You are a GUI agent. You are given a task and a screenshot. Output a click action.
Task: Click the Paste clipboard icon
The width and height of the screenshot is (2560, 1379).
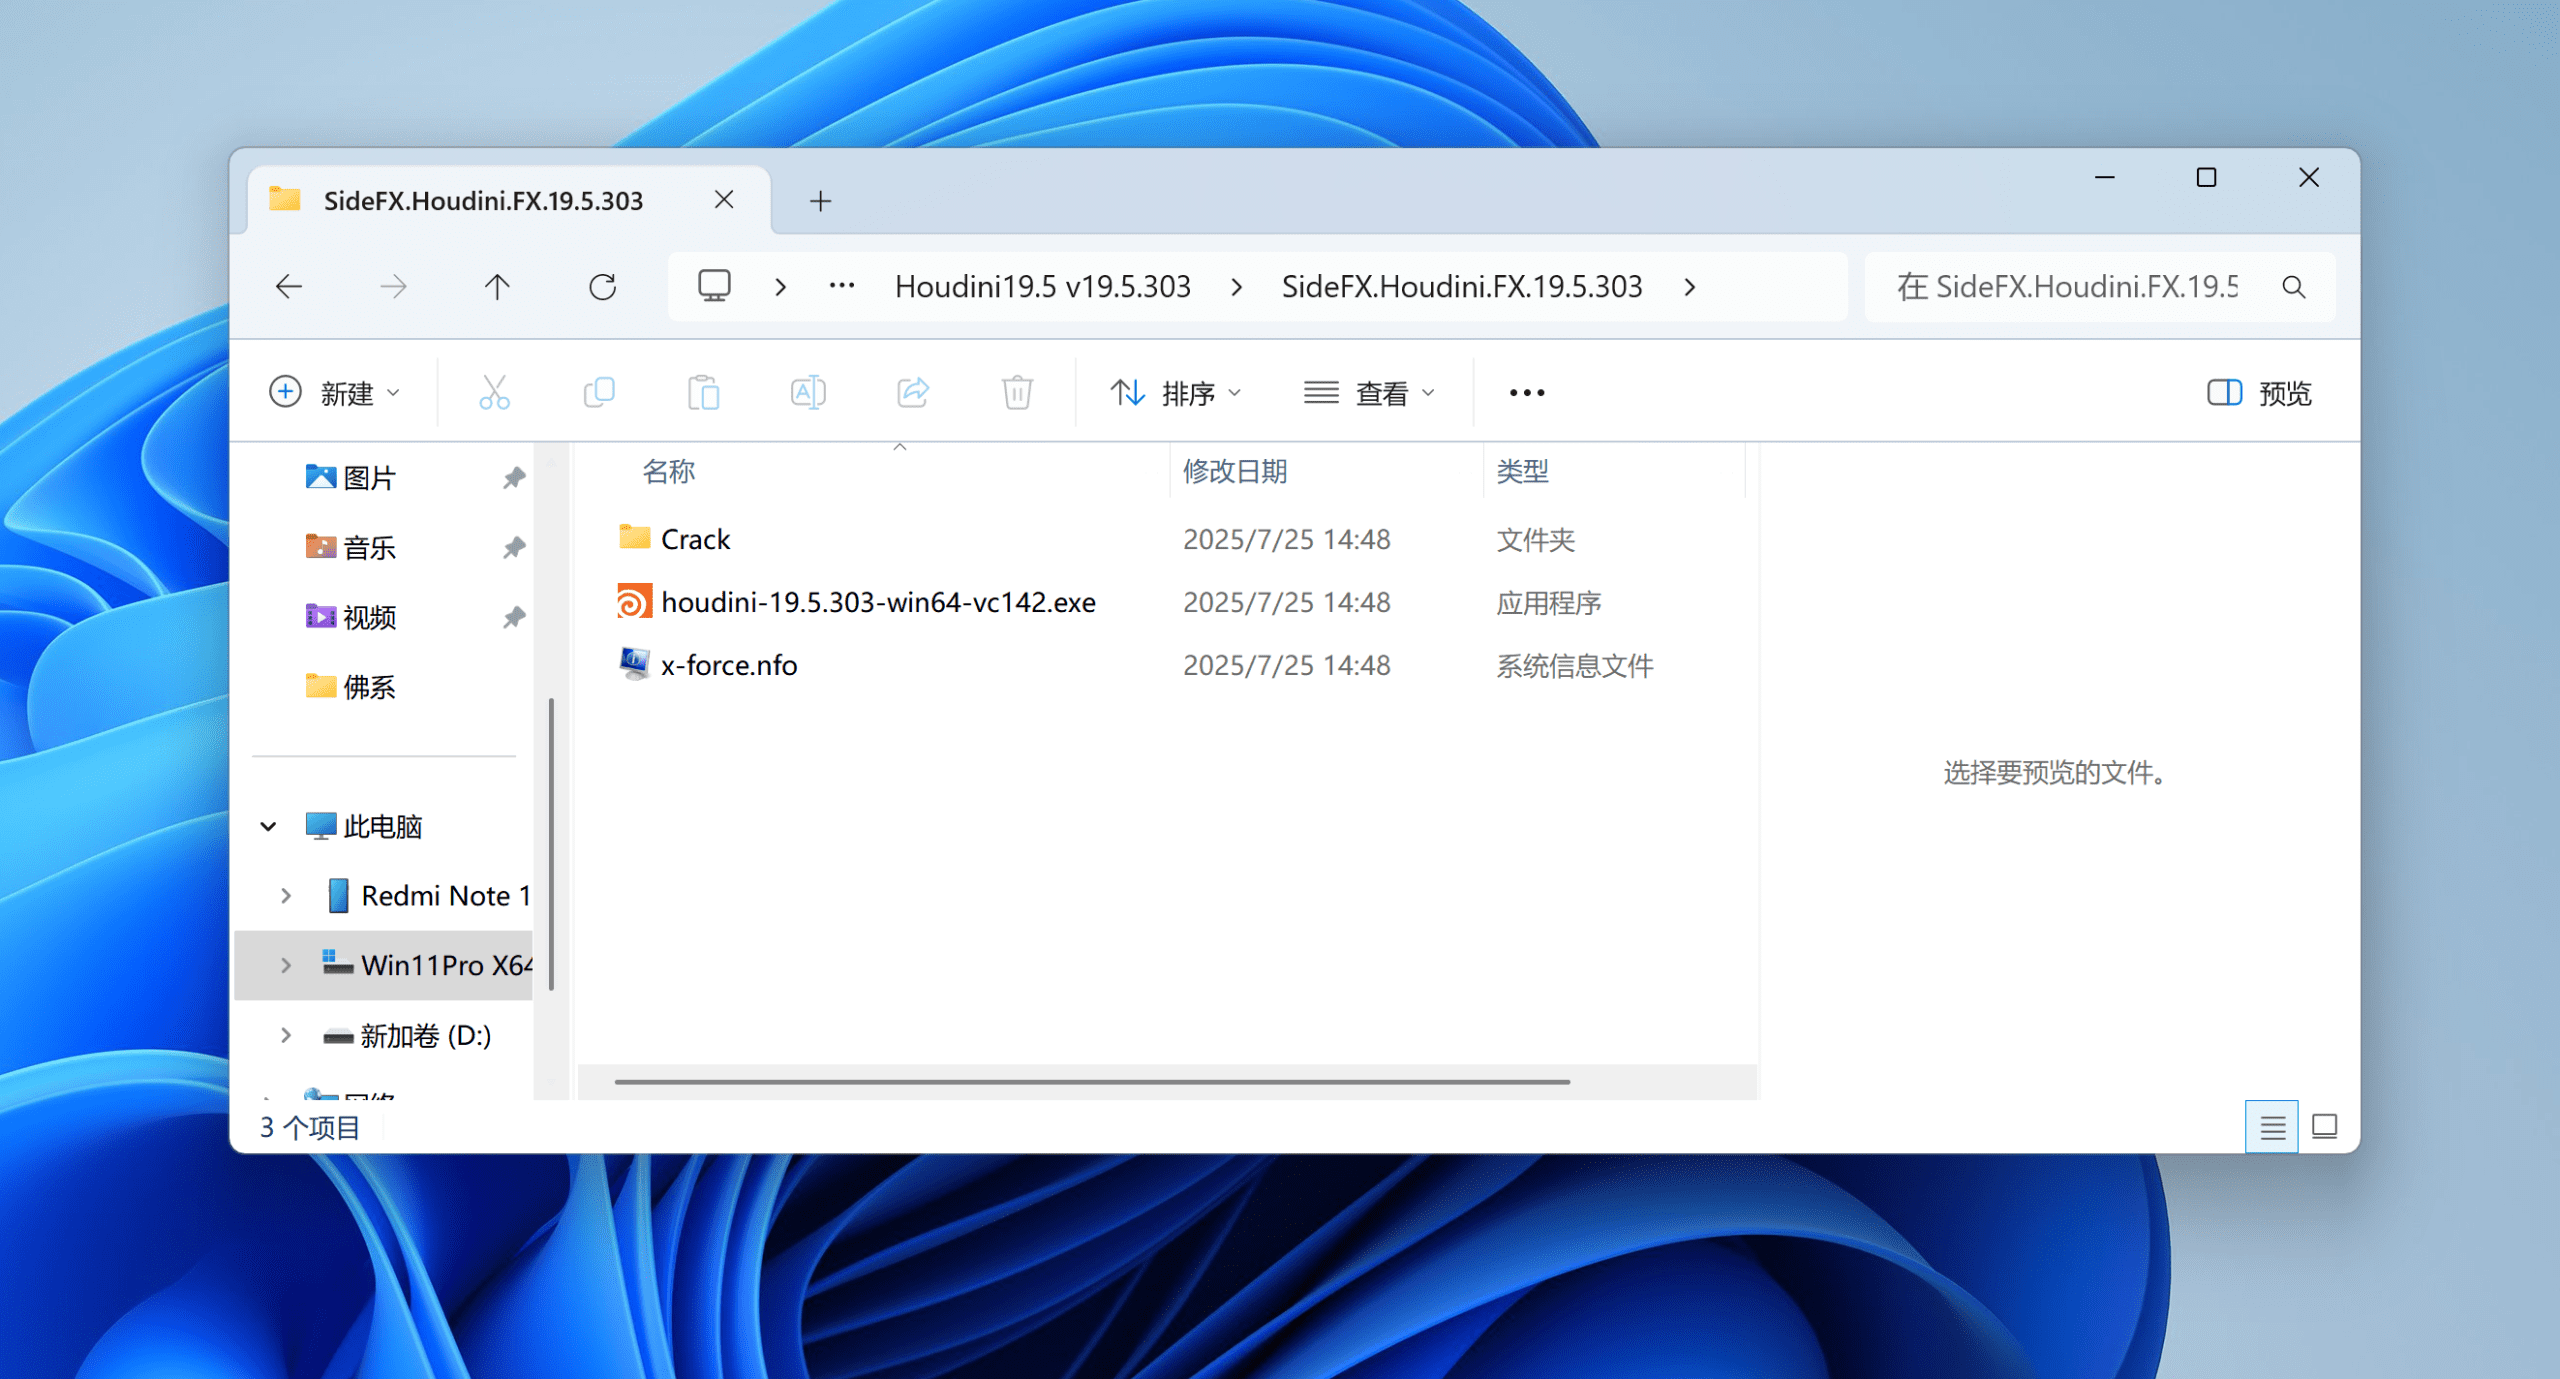pos(703,393)
